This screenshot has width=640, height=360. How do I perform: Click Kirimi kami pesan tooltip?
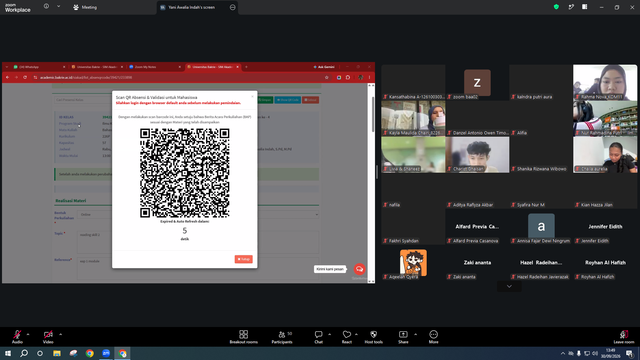click(x=330, y=269)
